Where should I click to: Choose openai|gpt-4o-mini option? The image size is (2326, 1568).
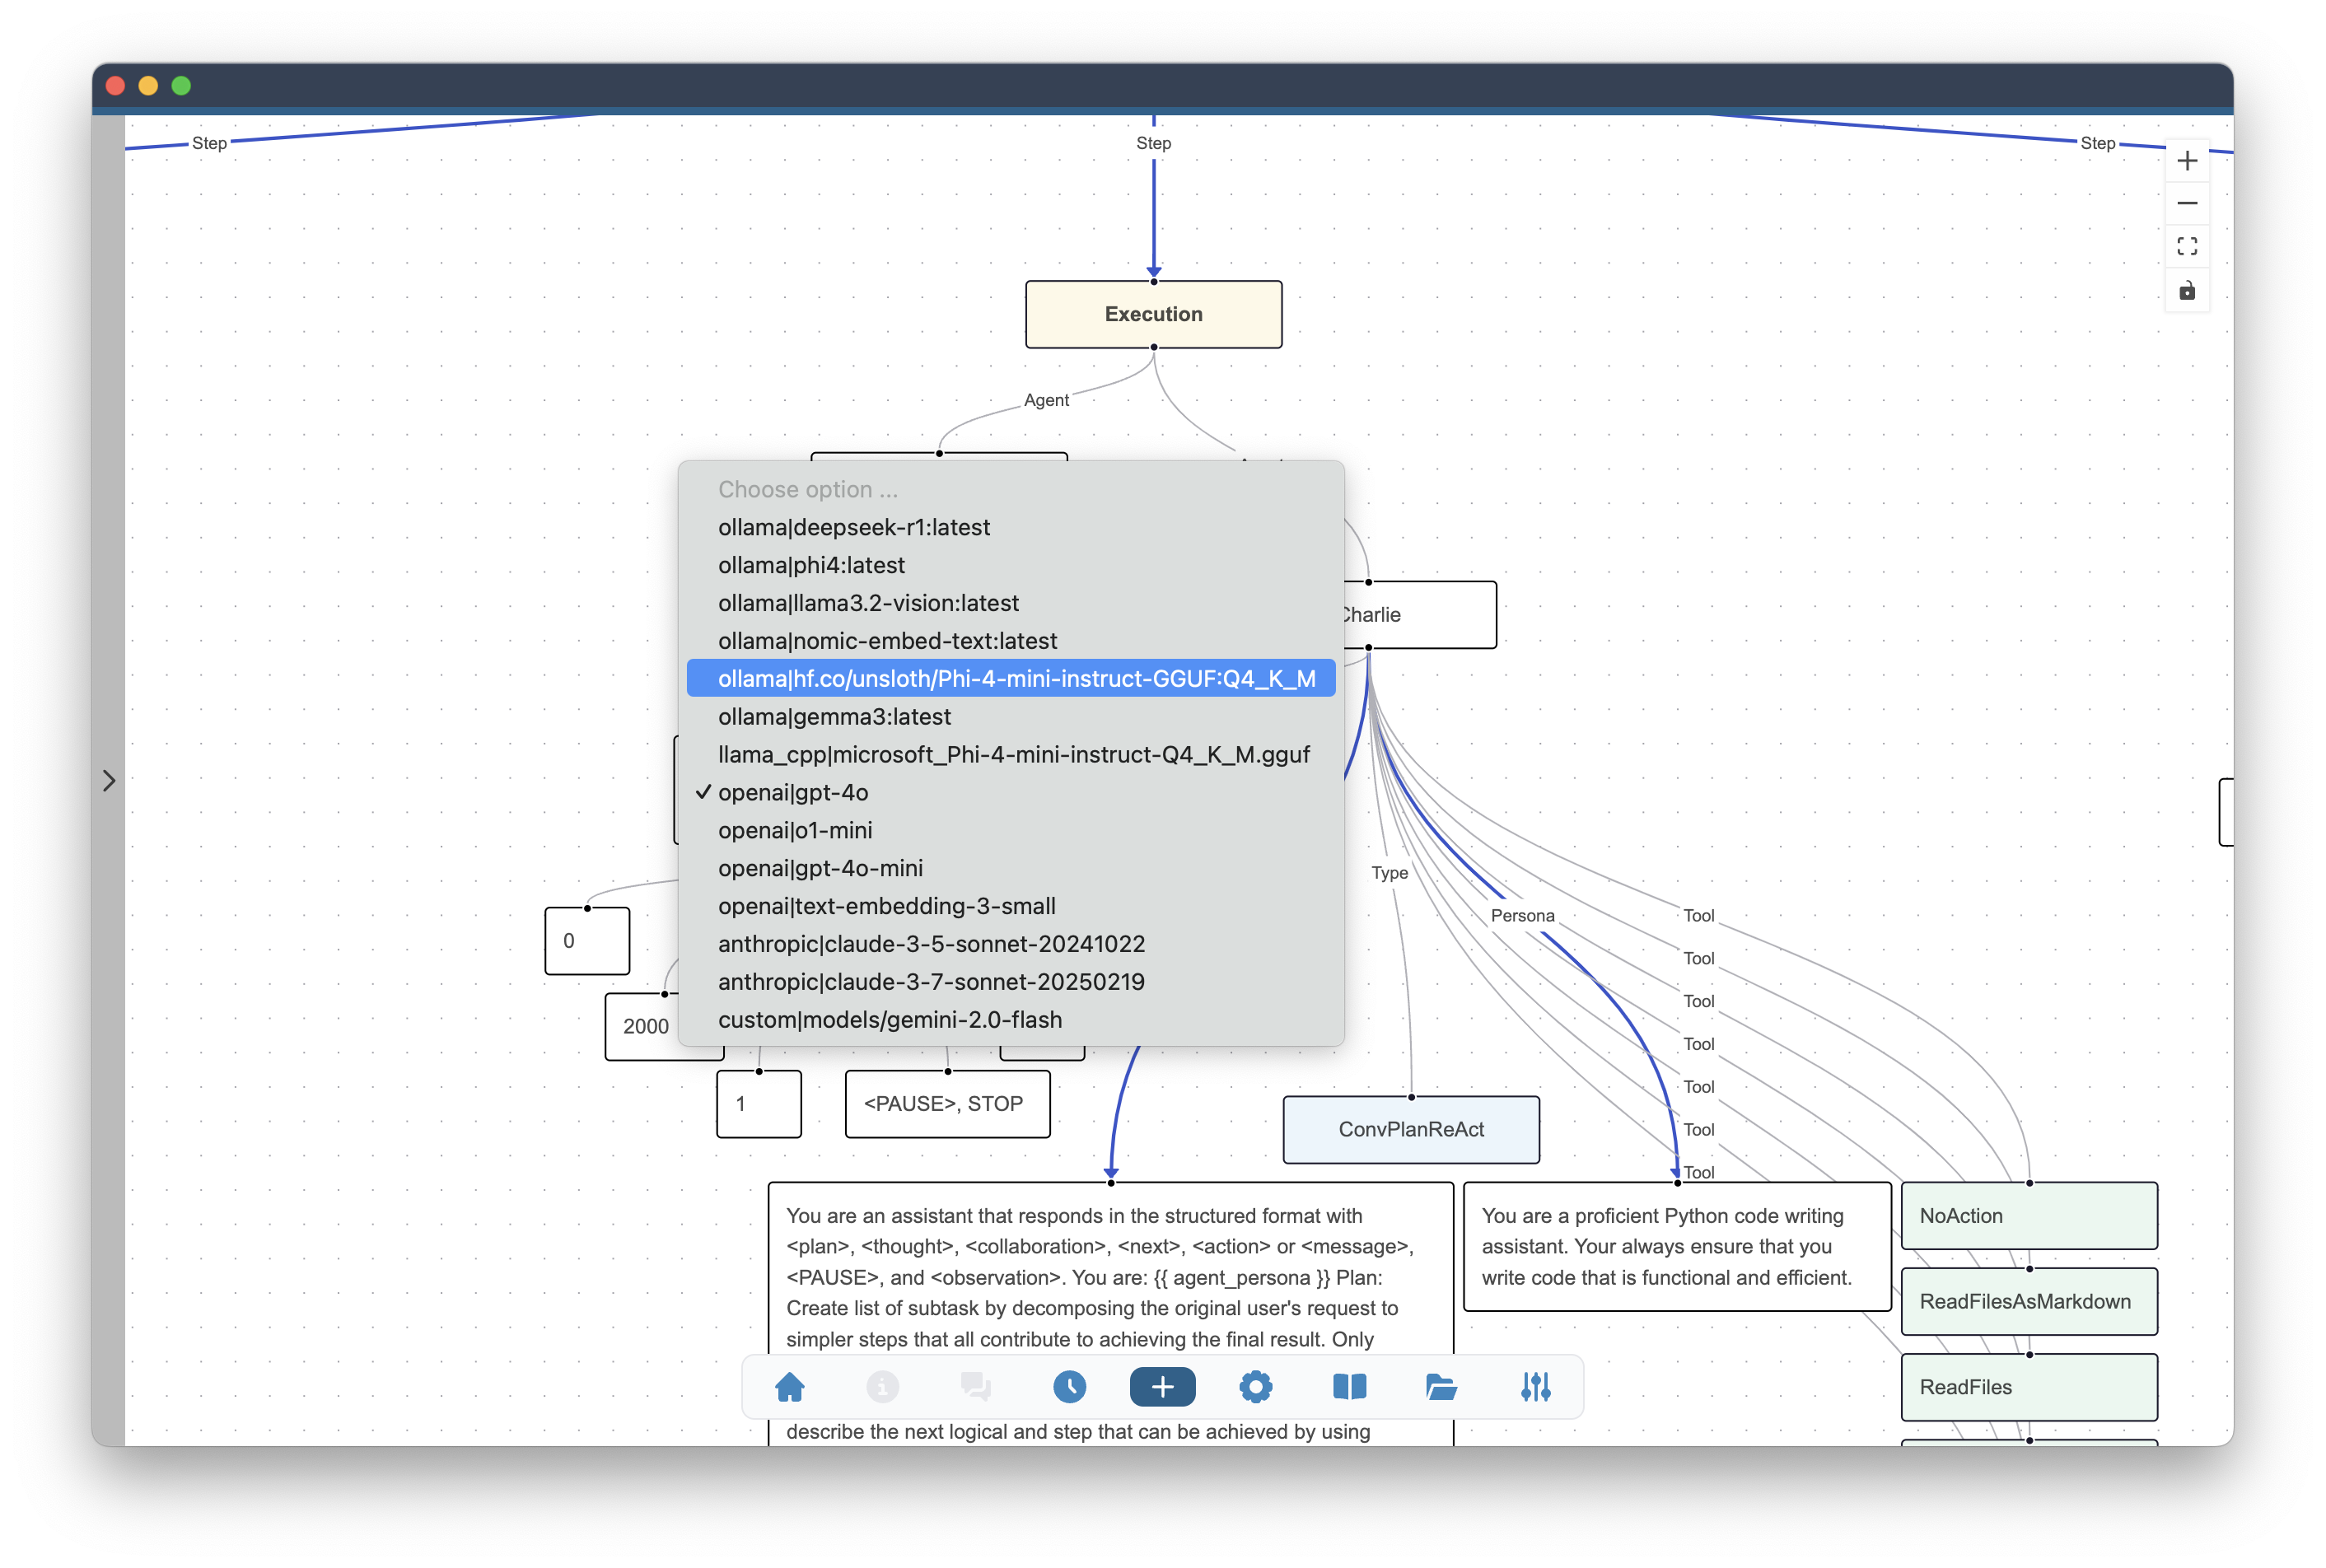[x=1010, y=868]
